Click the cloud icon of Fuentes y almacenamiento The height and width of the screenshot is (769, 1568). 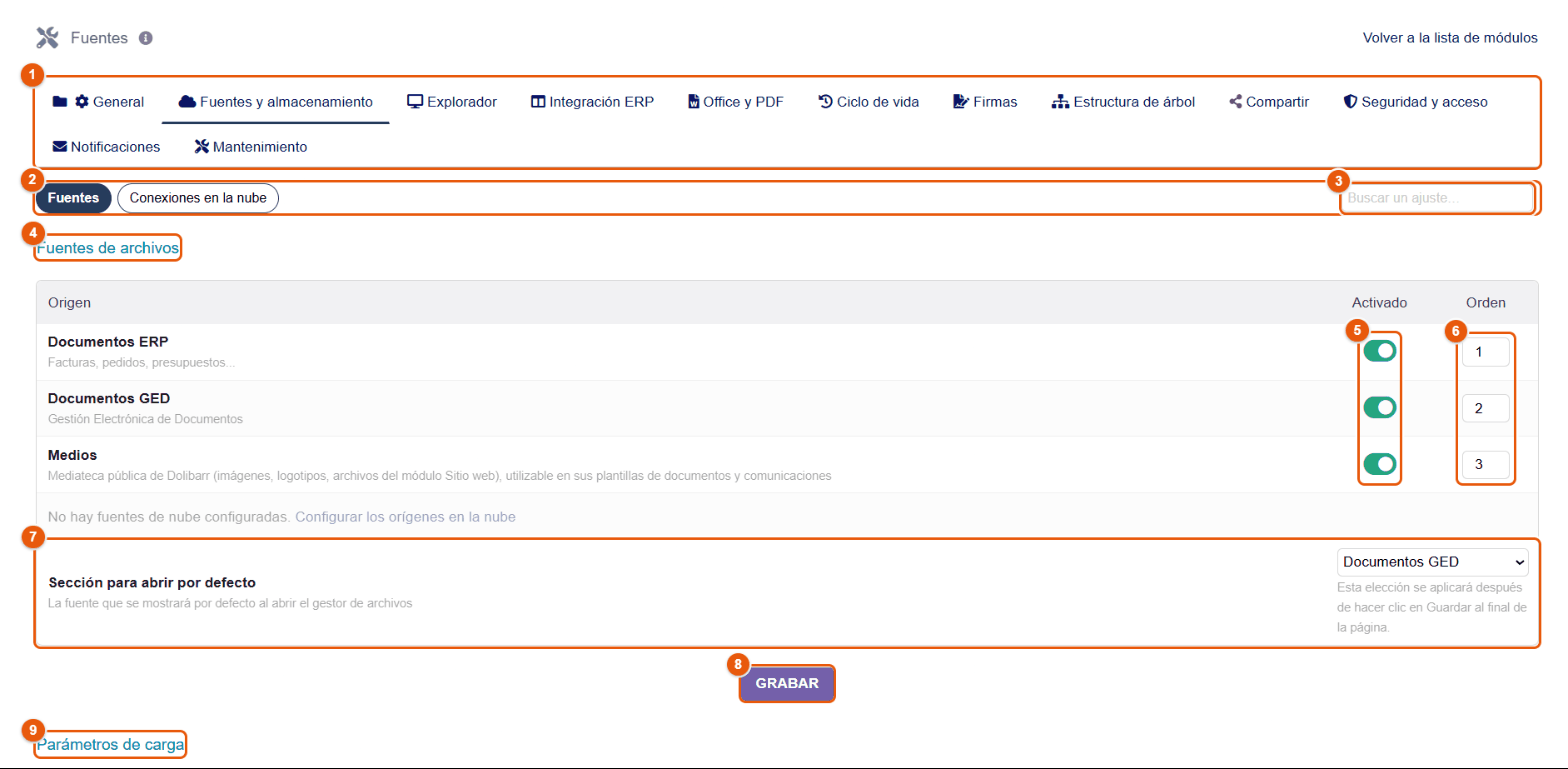187,101
